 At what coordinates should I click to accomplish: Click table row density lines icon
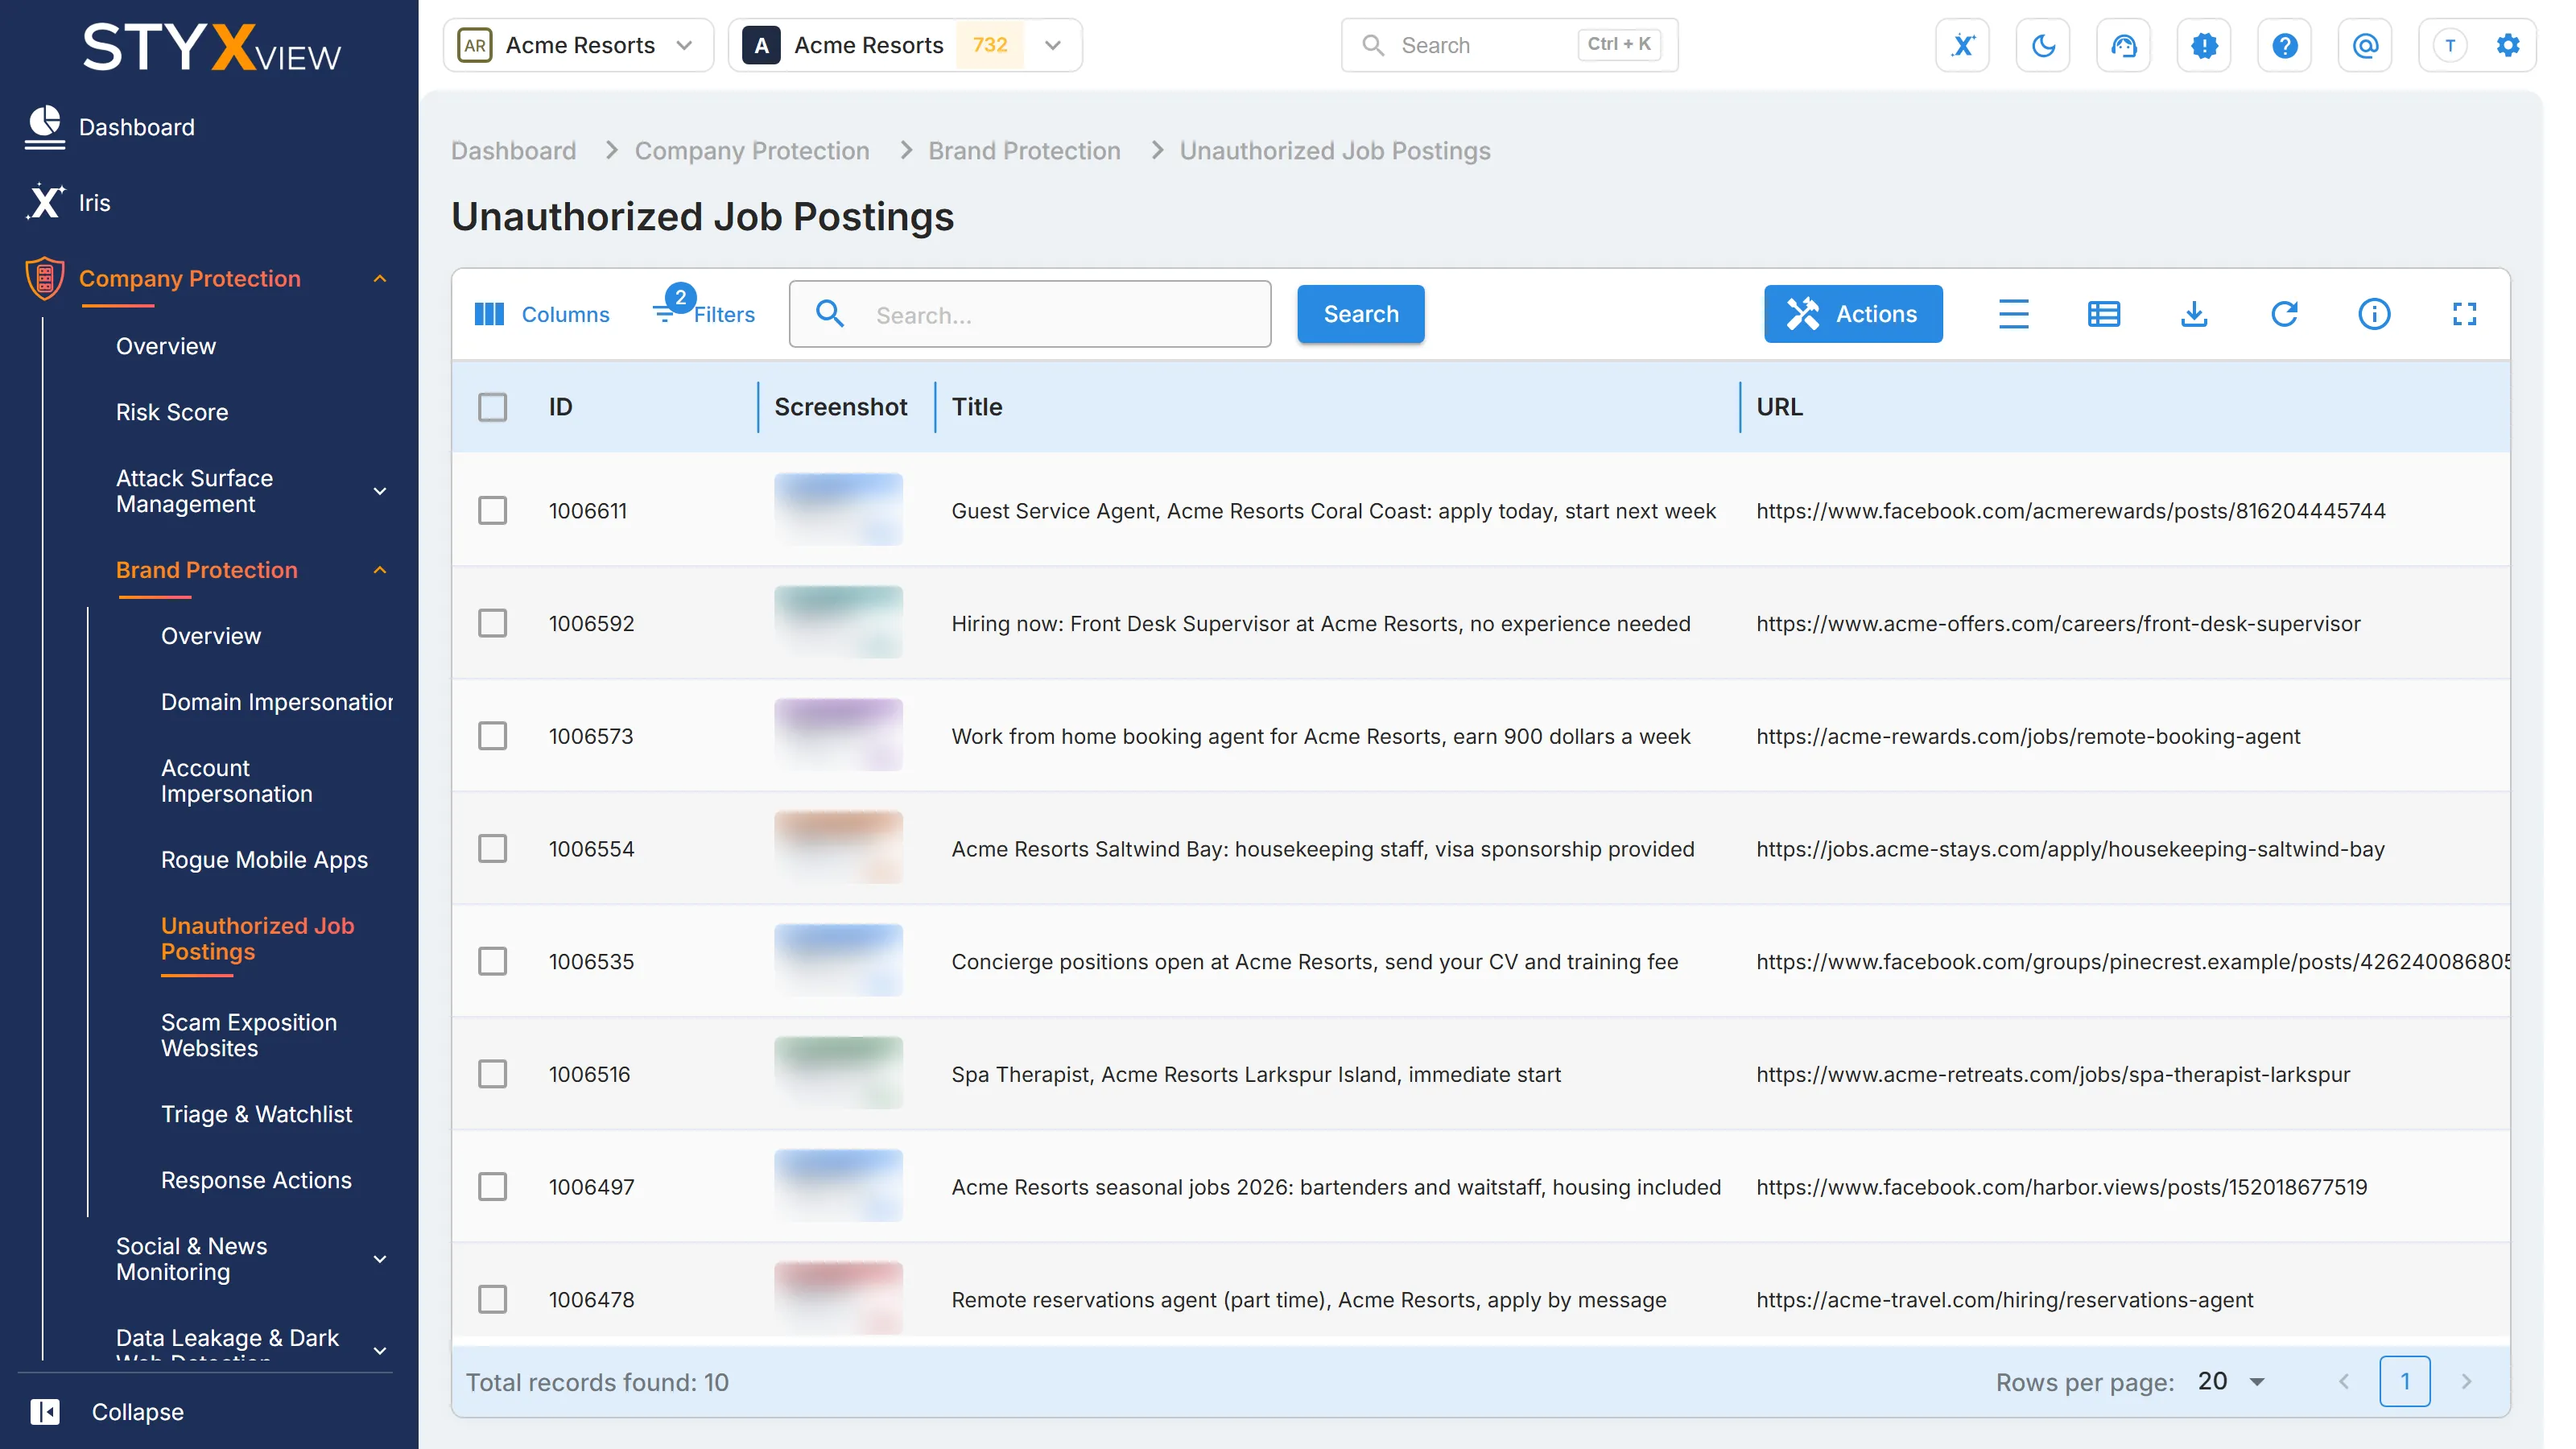(x=2014, y=314)
